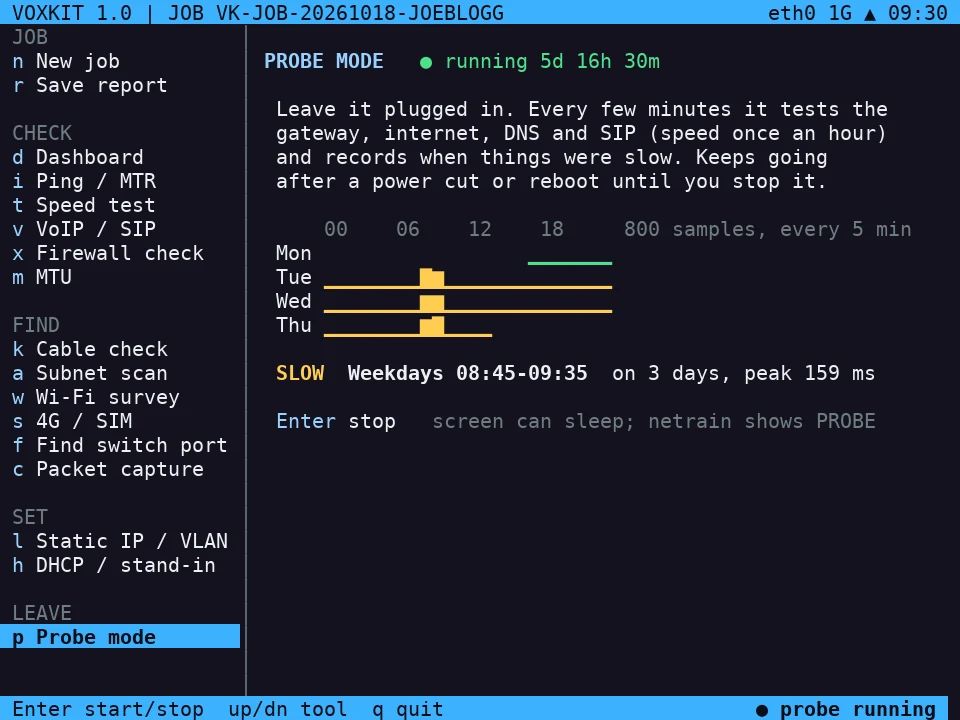Click the eth0 1G interface status
This screenshot has height=720, width=960.
coord(809,13)
